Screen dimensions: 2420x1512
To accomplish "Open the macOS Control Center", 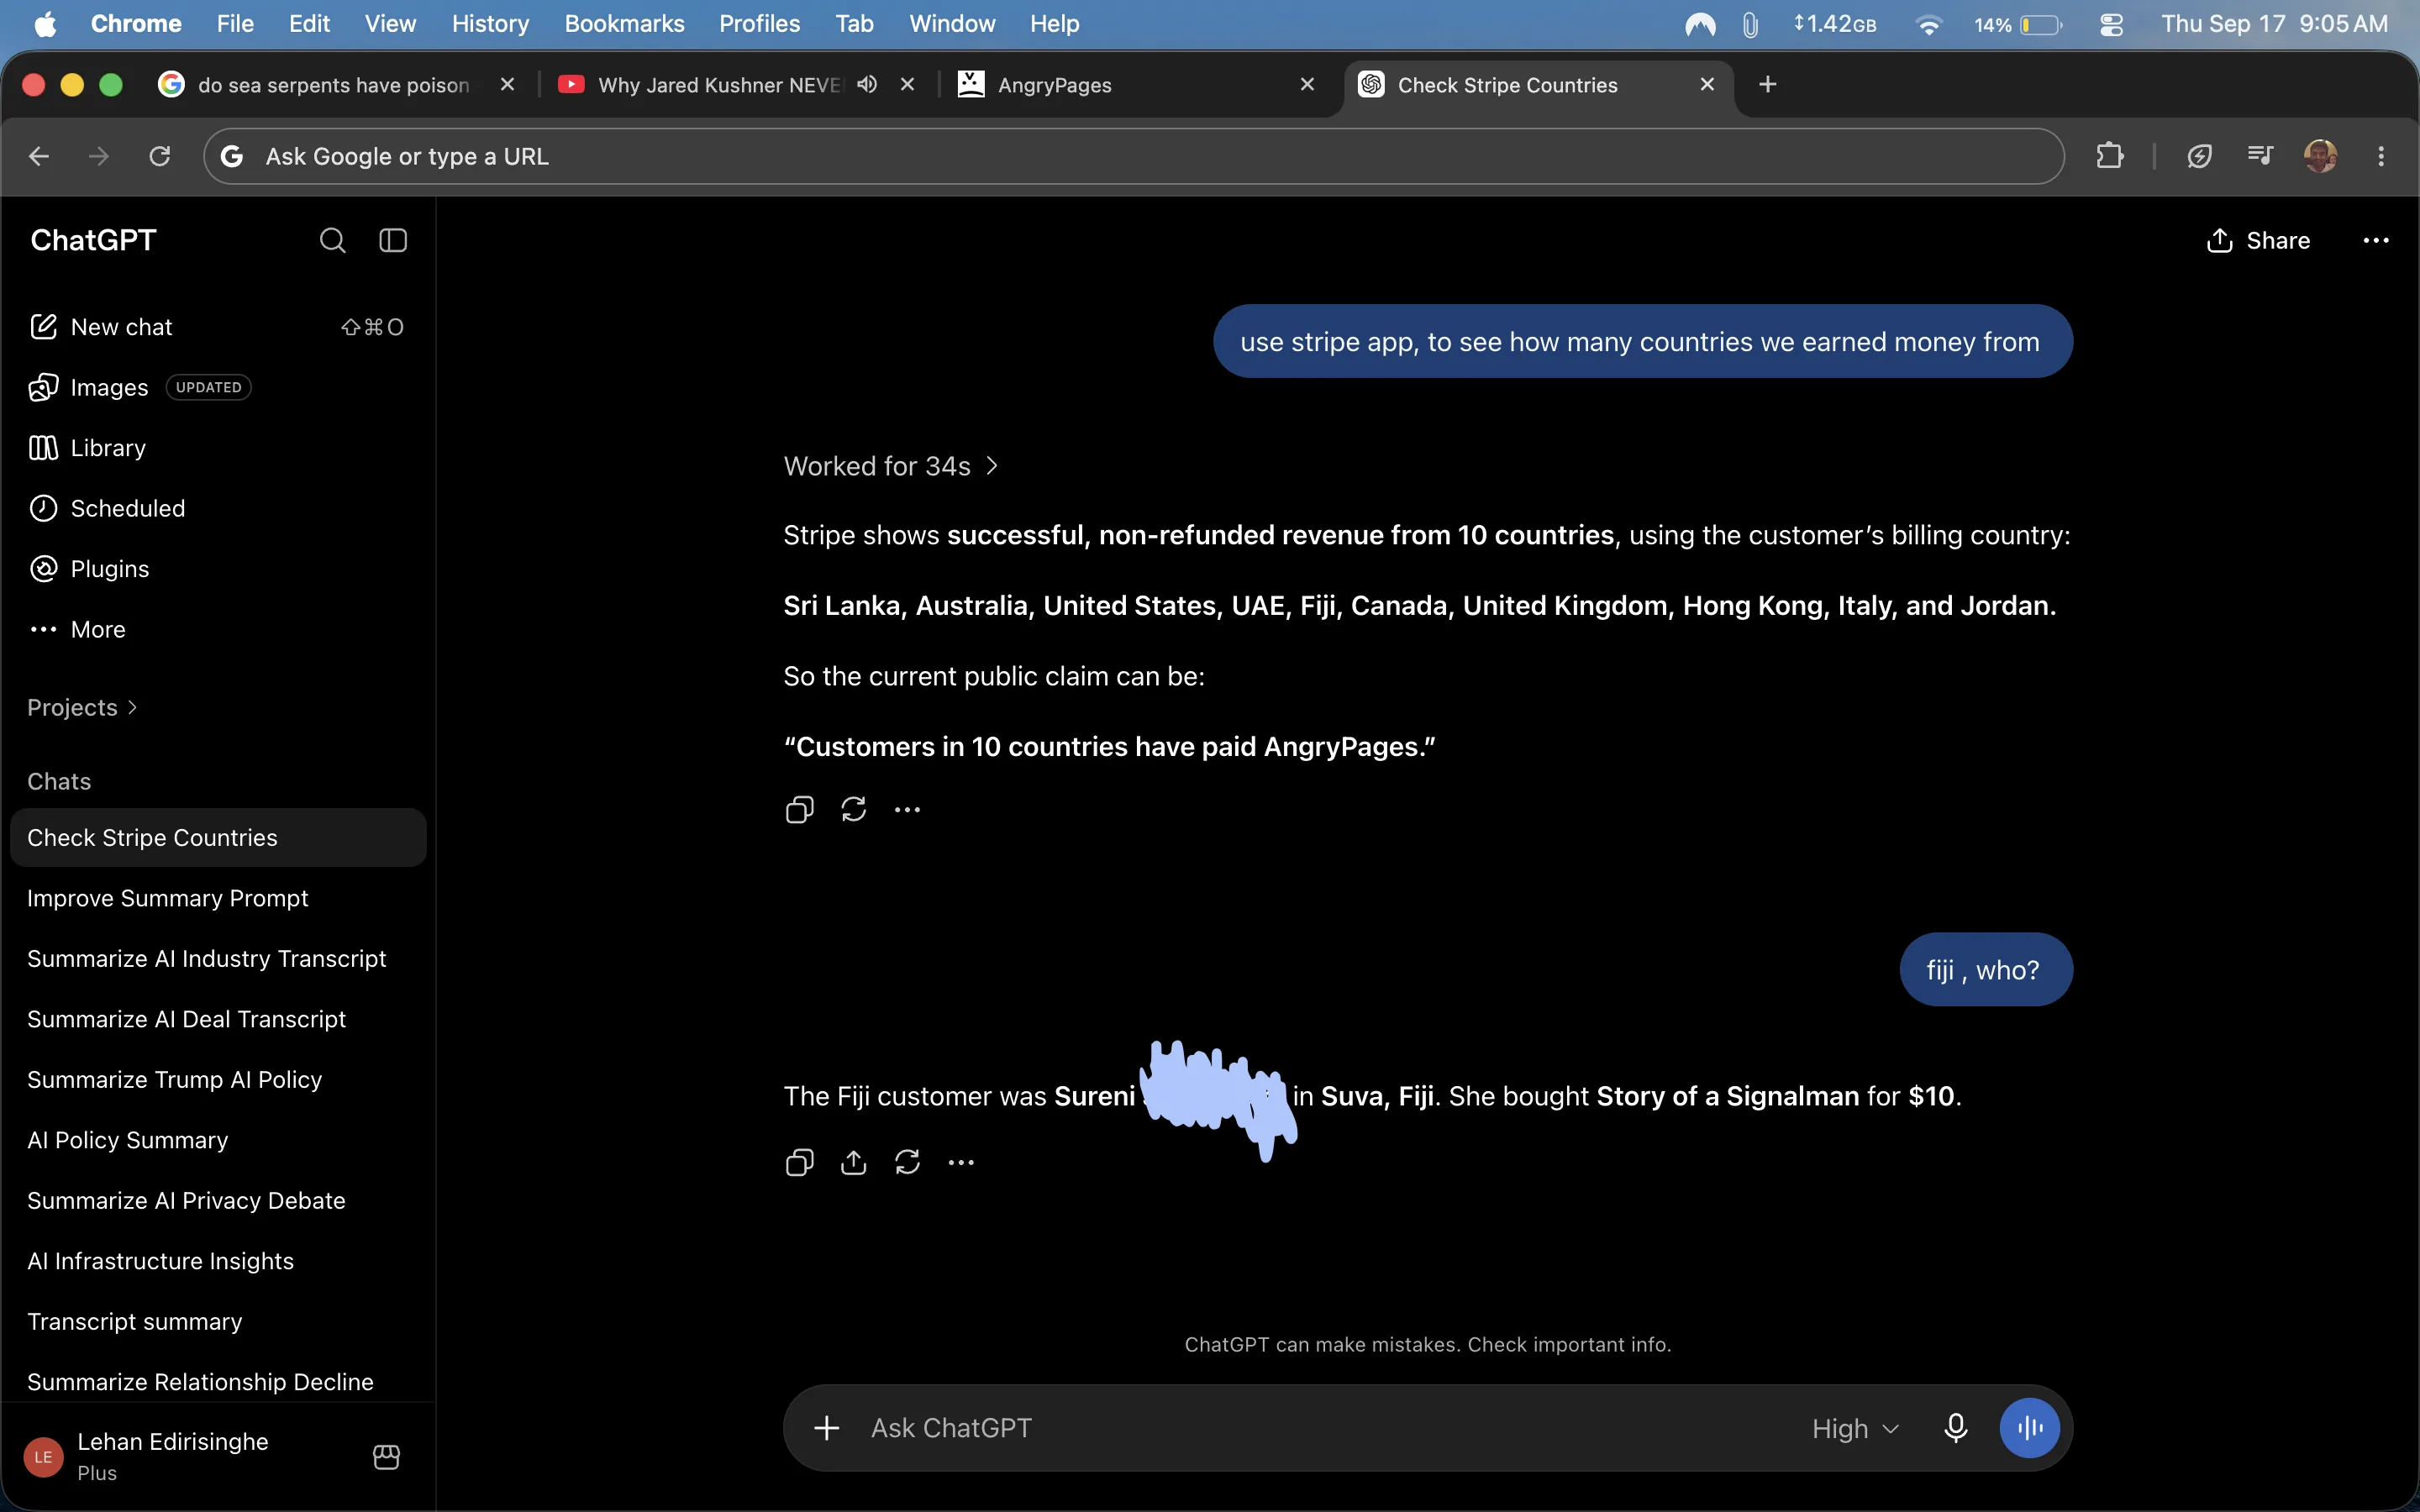I will click(2111, 24).
